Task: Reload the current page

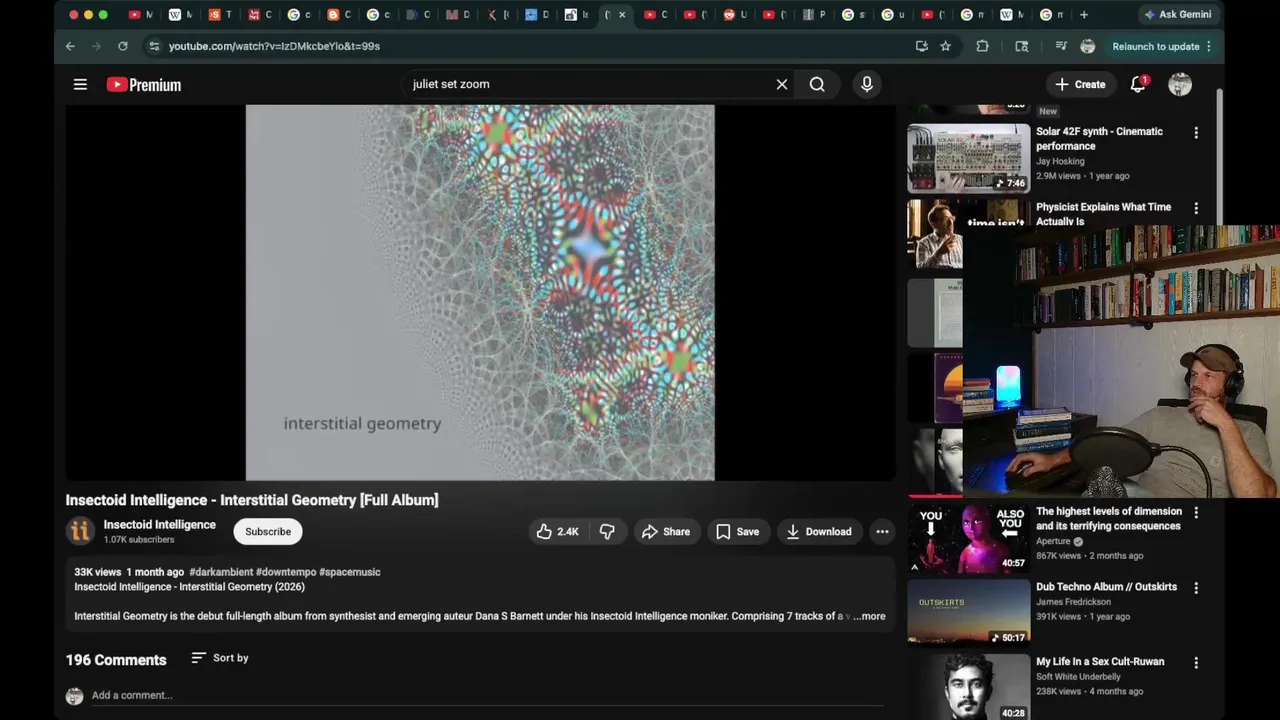Action: tap(122, 46)
